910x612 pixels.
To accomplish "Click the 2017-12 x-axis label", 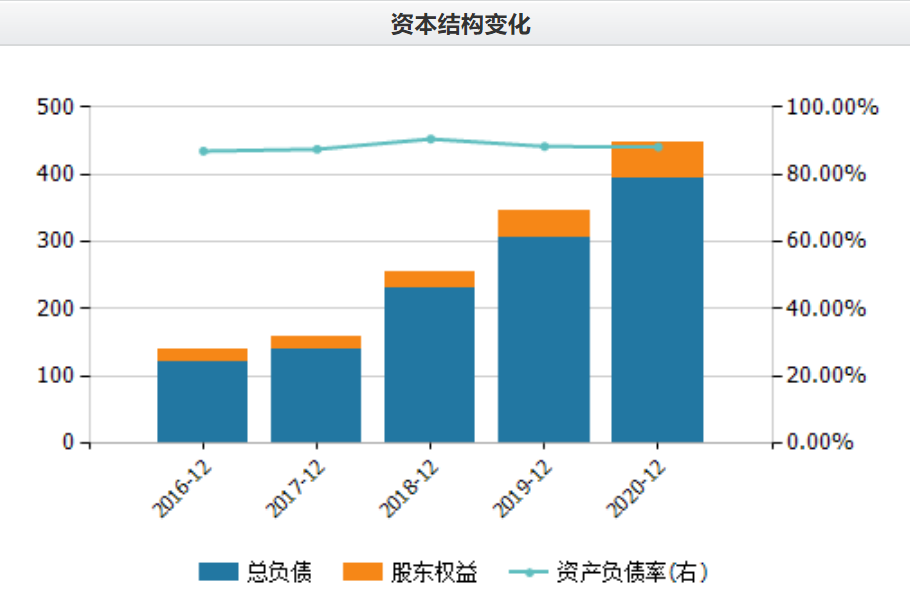I will [295, 488].
